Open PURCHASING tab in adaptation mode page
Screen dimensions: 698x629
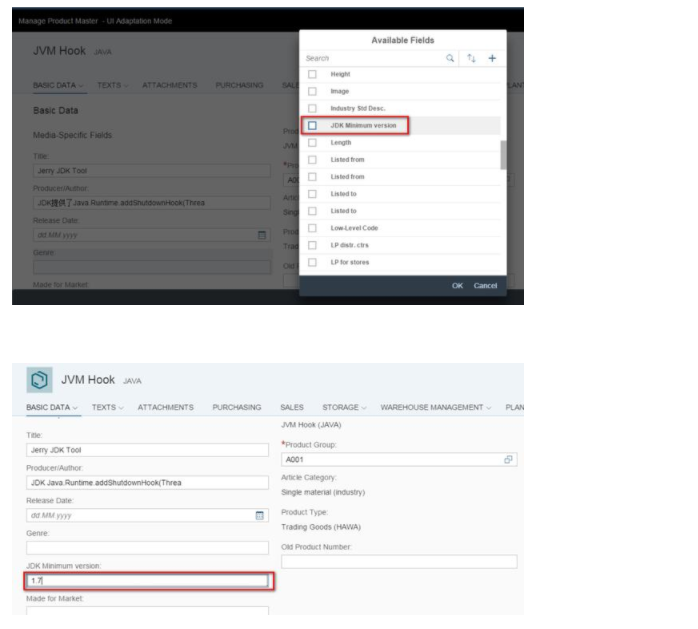tap(239, 85)
